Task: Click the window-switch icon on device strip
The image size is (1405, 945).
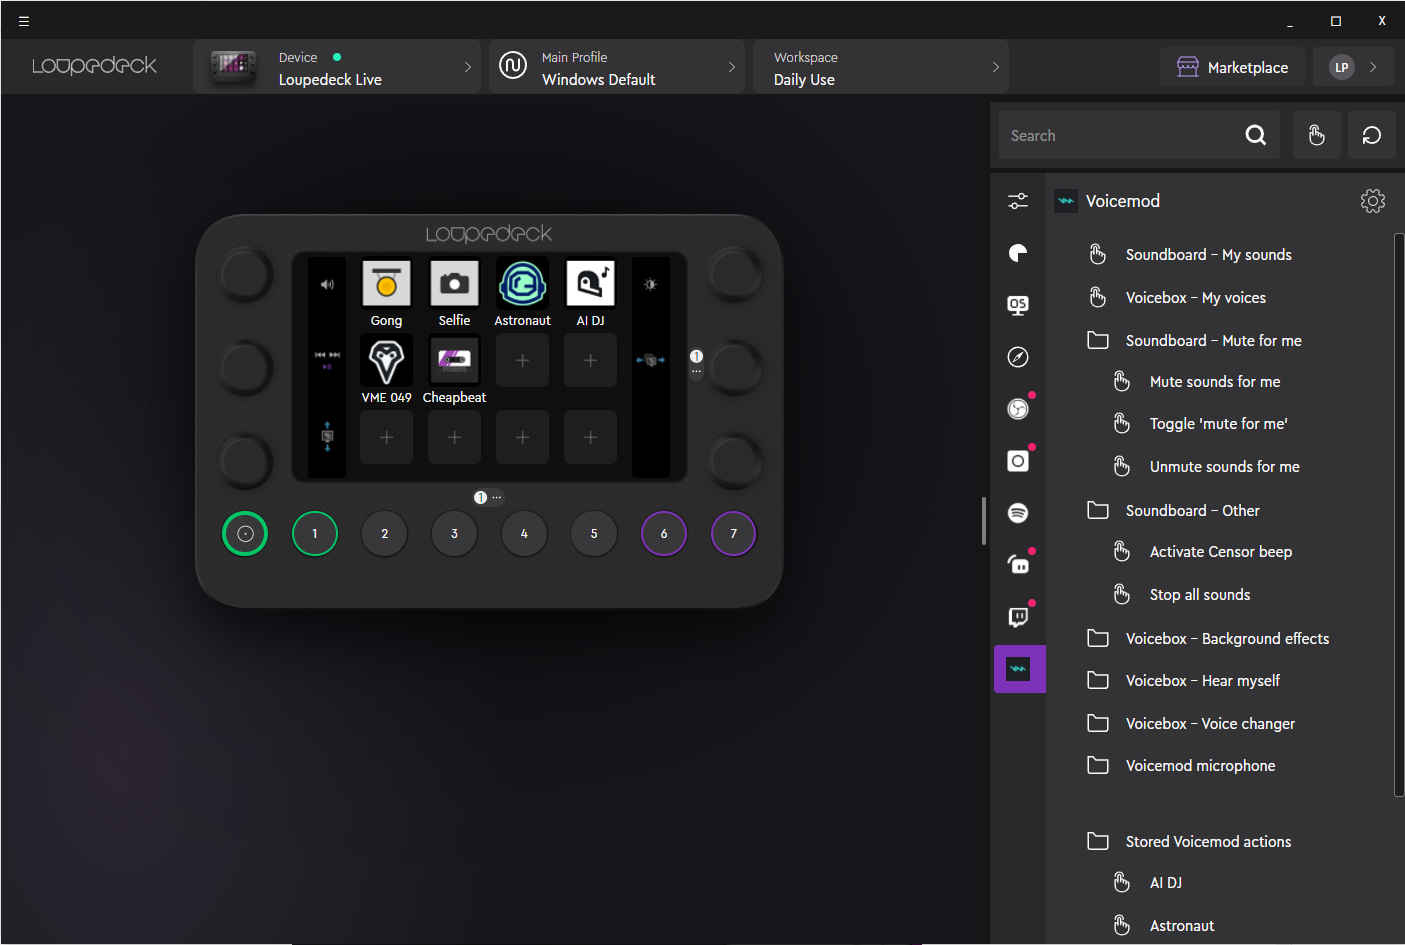Action: click(x=650, y=360)
